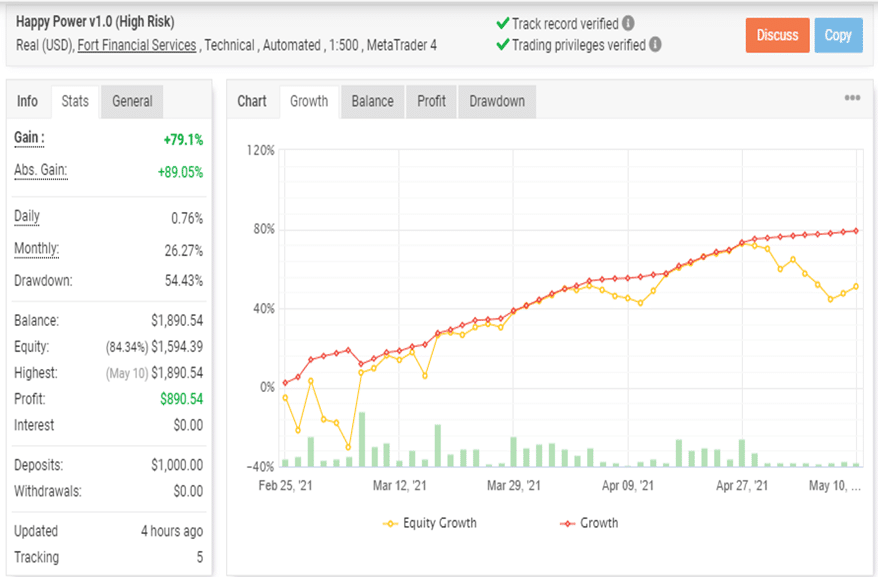This screenshot has width=878, height=577.
Task: Click the orange Discuss button
Action: [777, 35]
